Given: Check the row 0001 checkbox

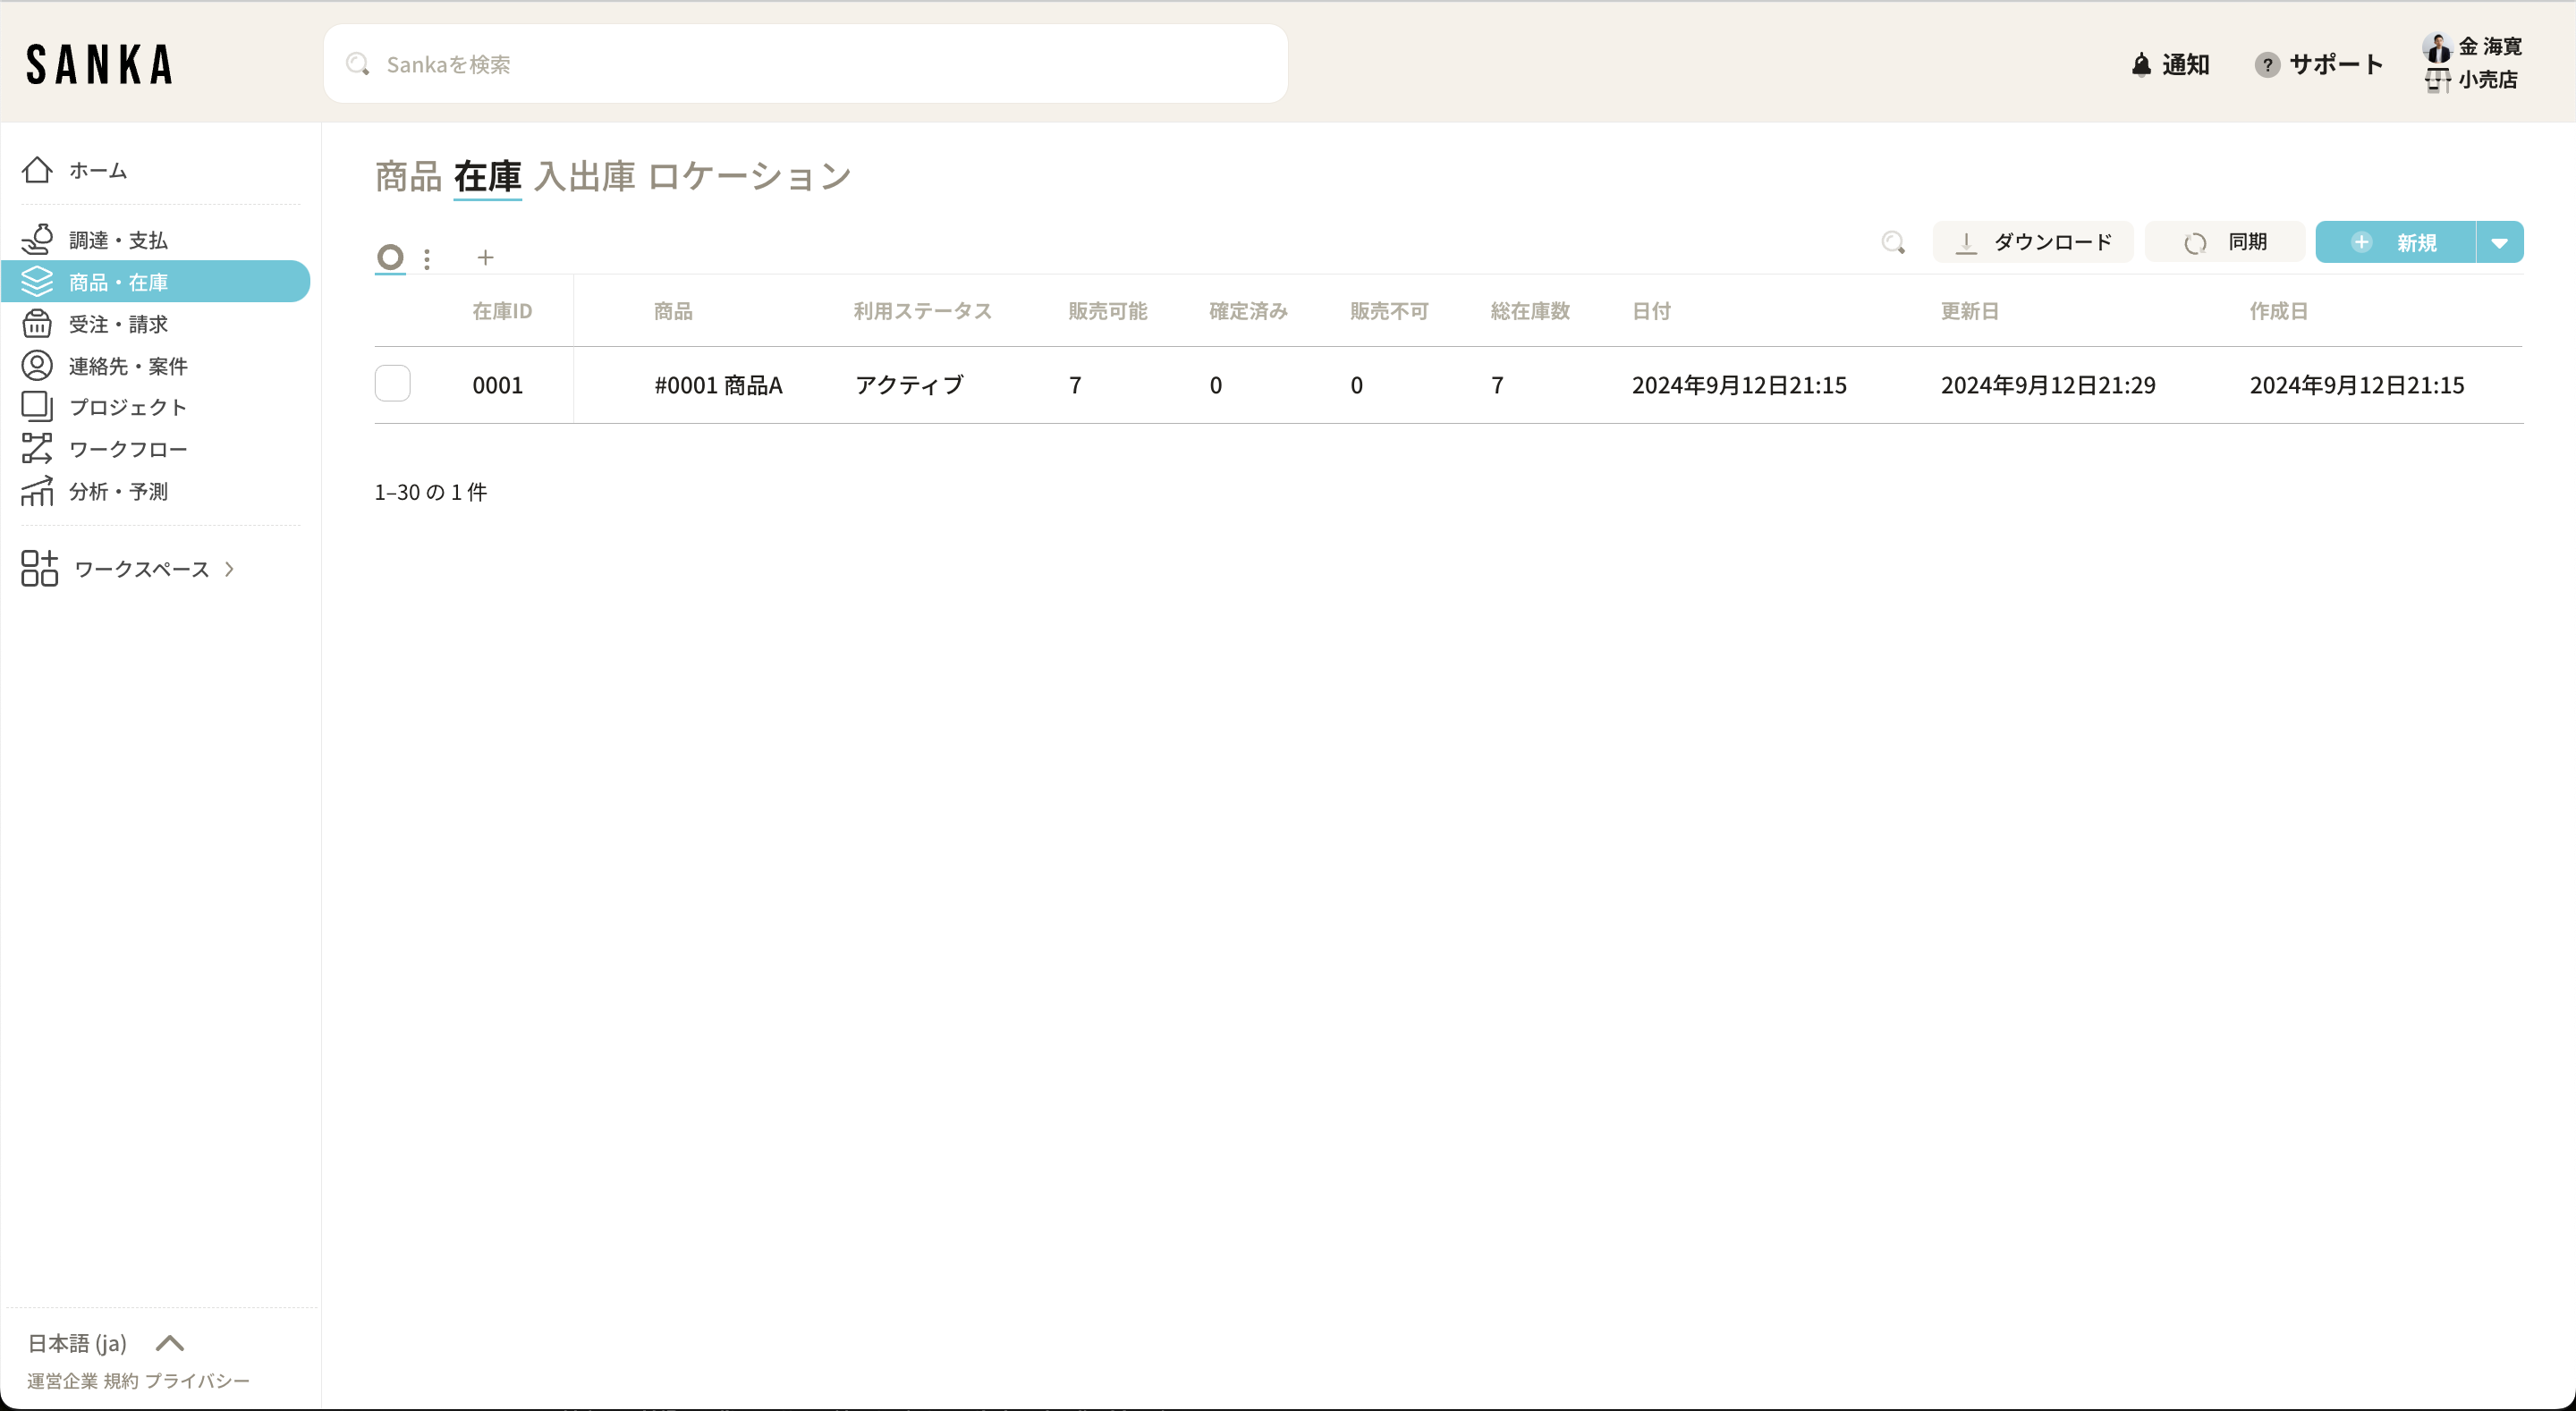Looking at the screenshot, I should [392, 384].
